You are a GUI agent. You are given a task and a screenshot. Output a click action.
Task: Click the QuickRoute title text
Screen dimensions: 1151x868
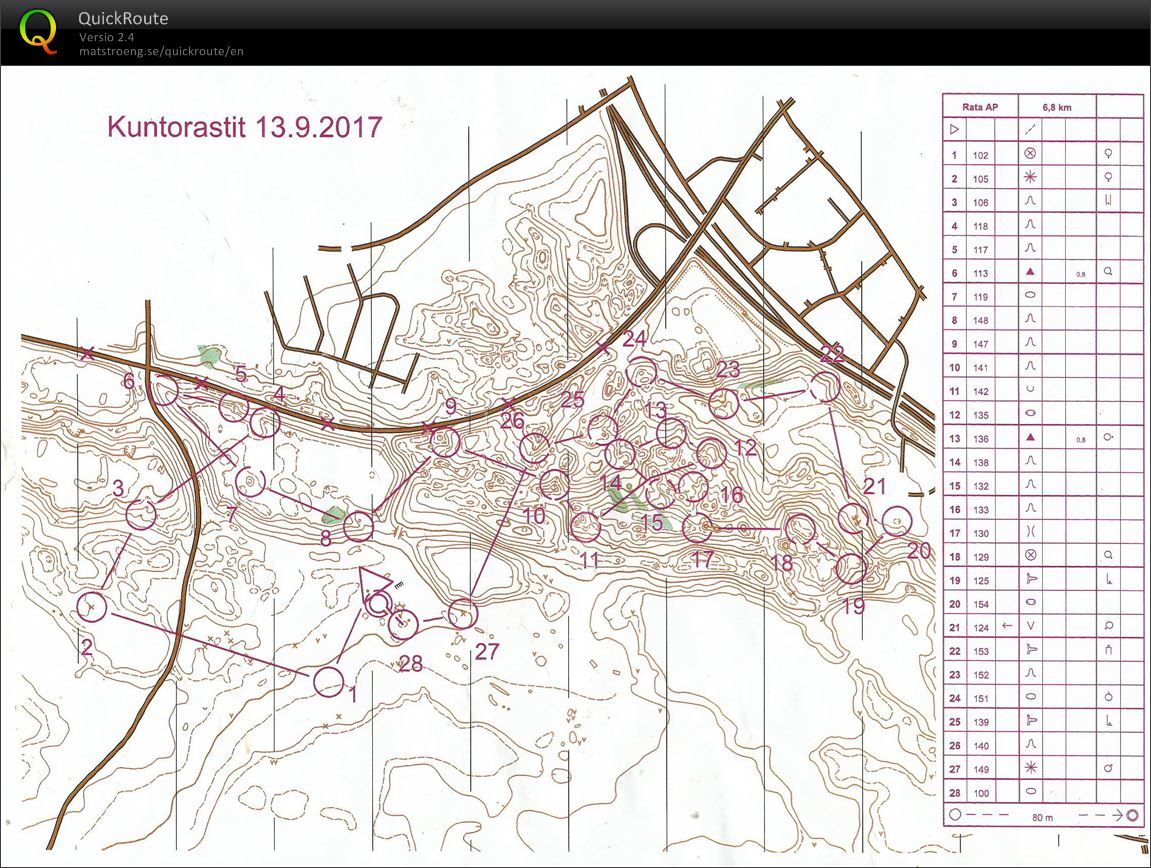tap(123, 19)
